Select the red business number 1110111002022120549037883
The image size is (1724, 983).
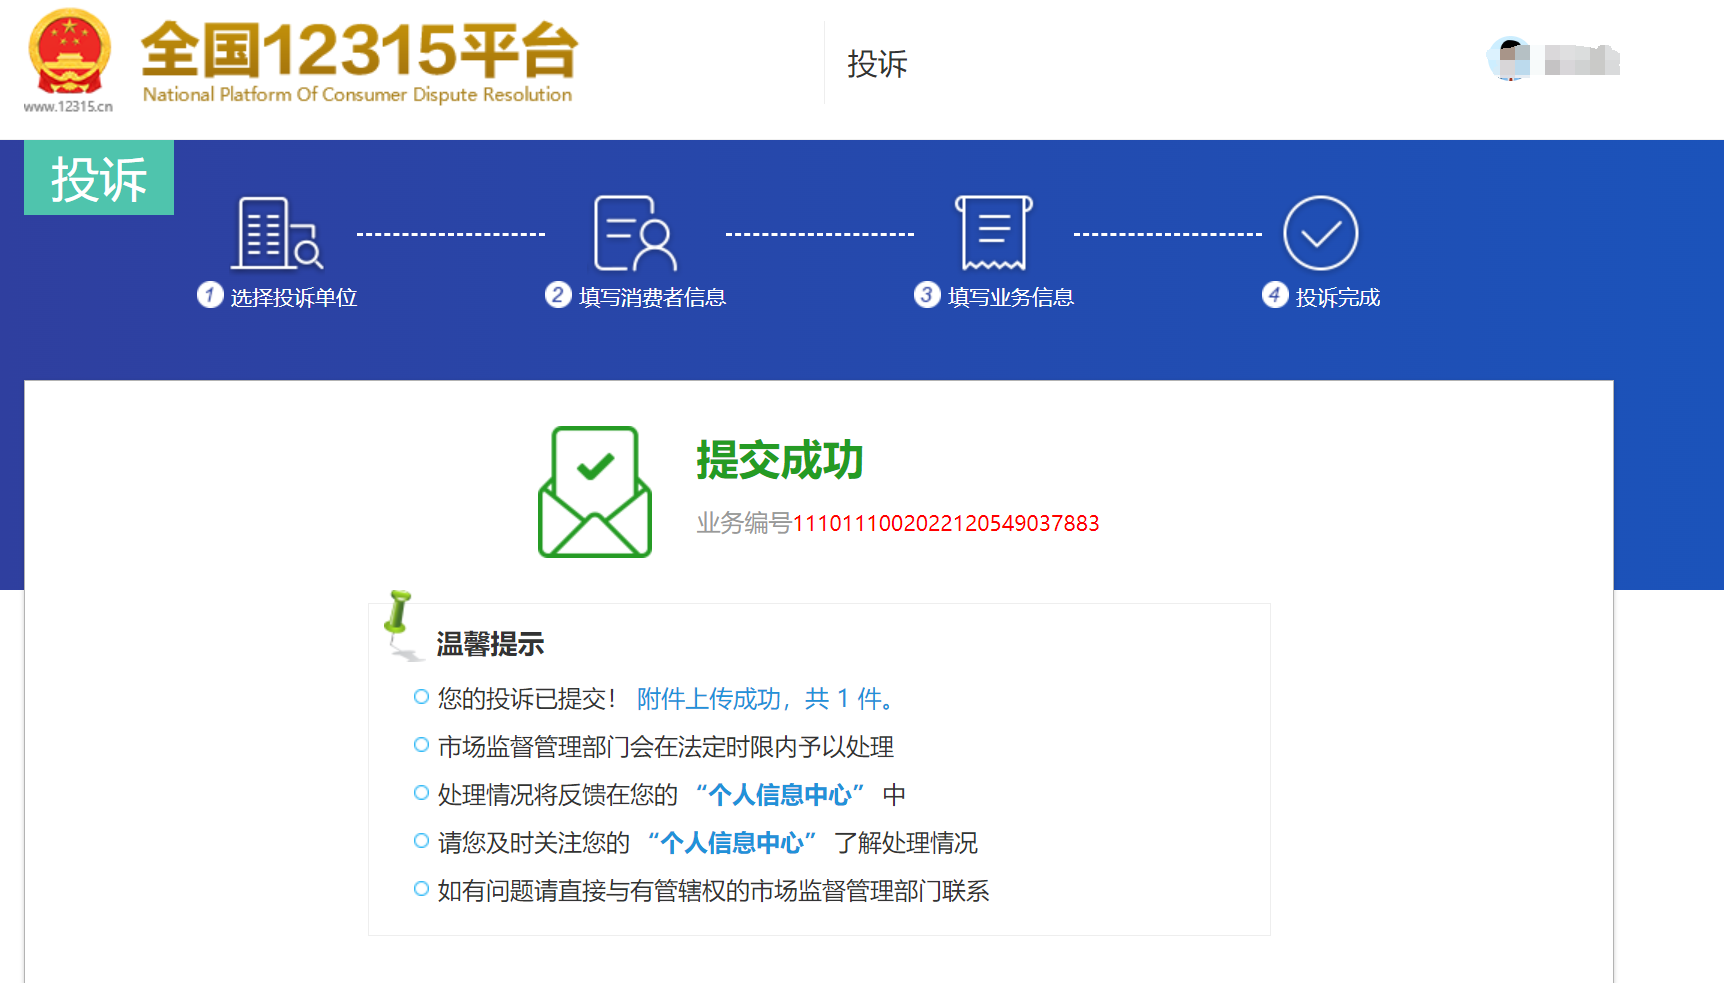[946, 523]
